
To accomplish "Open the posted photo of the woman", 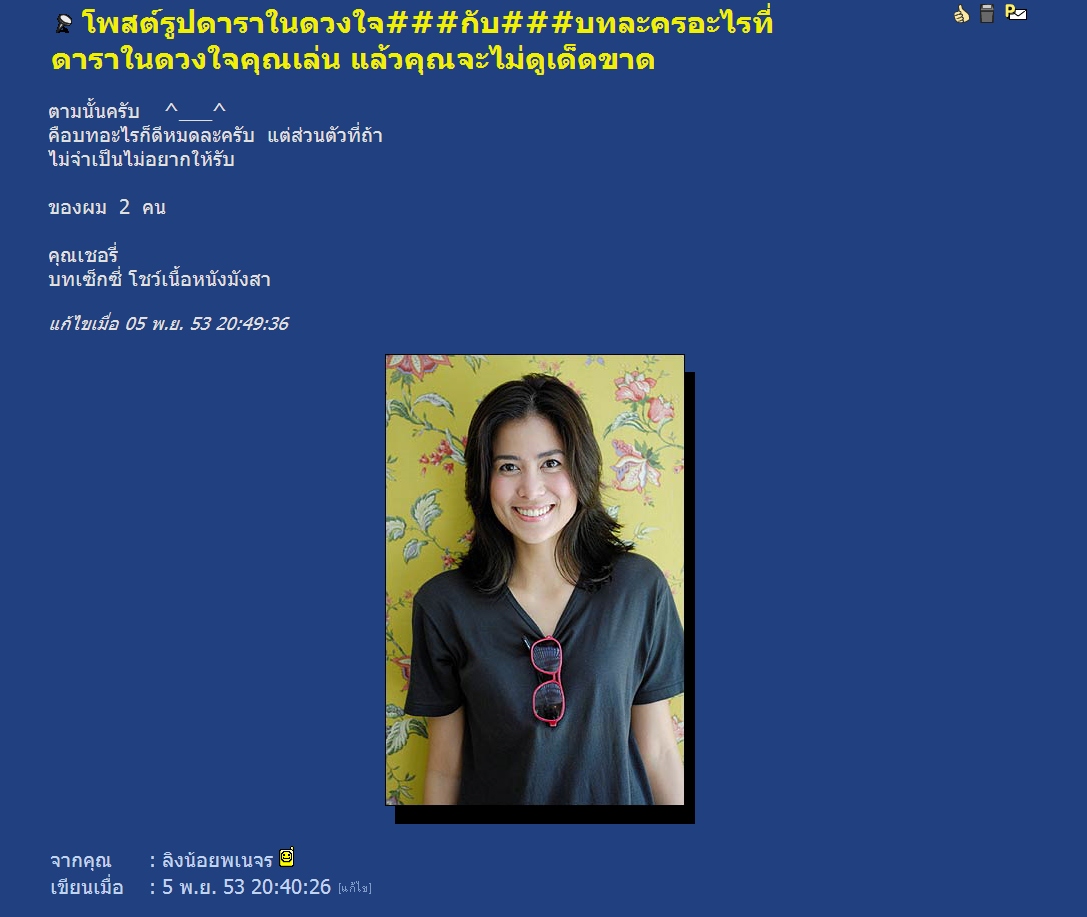I will pyautogui.click(x=534, y=580).
